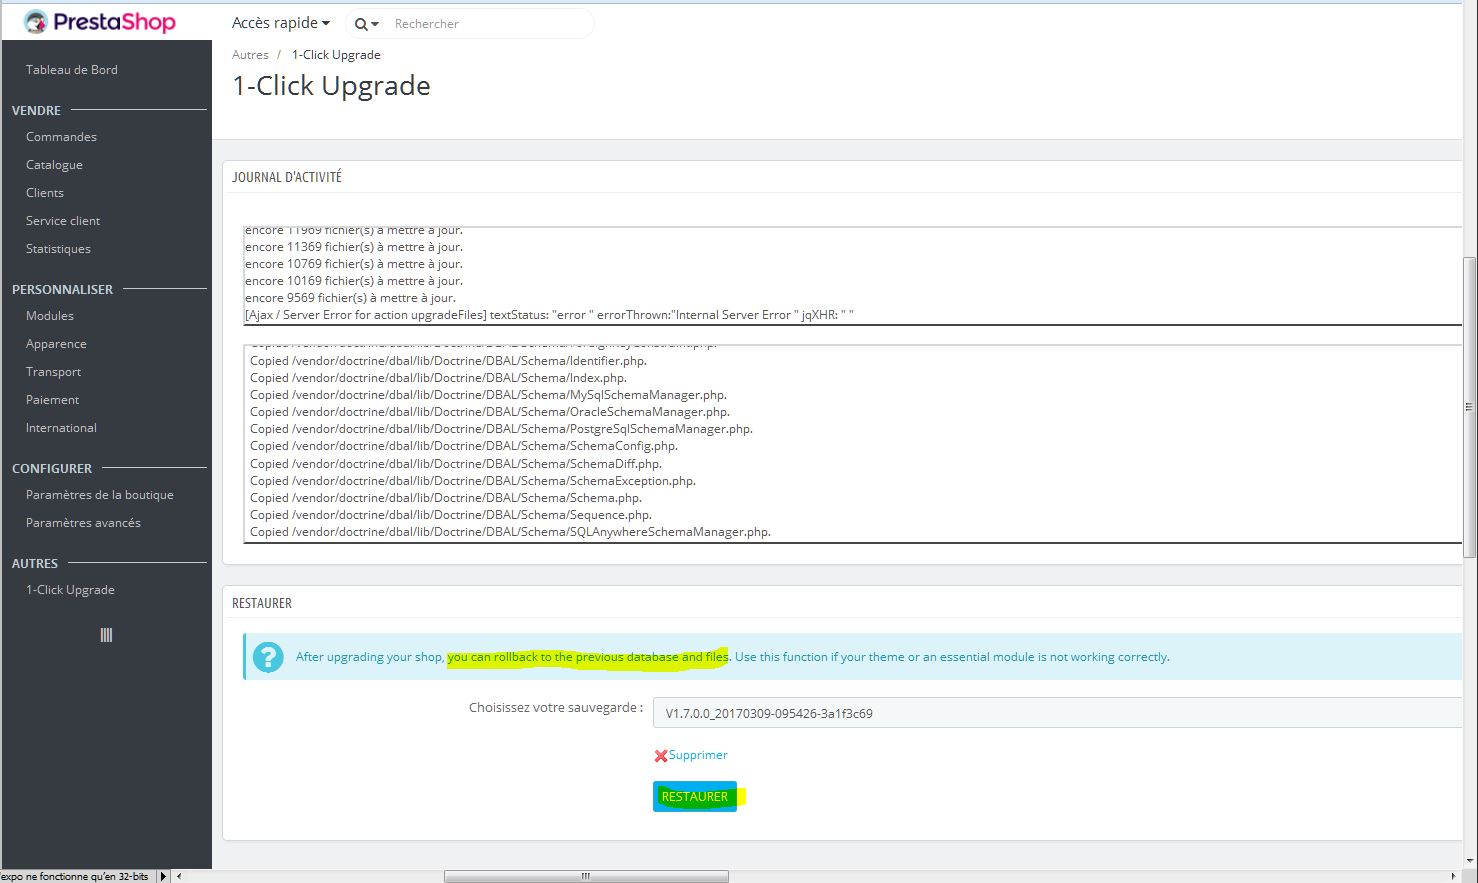Select Paramètres avancés menu item
This screenshot has width=1478, height=883.
[83, 523]
